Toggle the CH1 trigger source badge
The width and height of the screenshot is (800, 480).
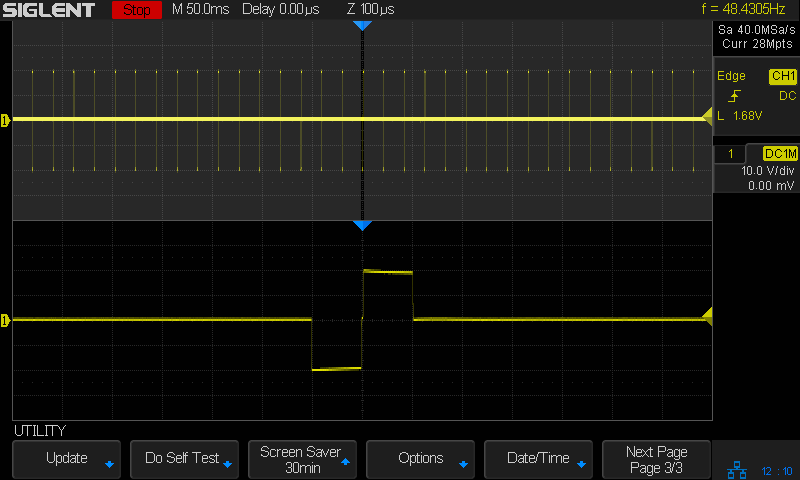pyautogui.click(x=781, y=76)
